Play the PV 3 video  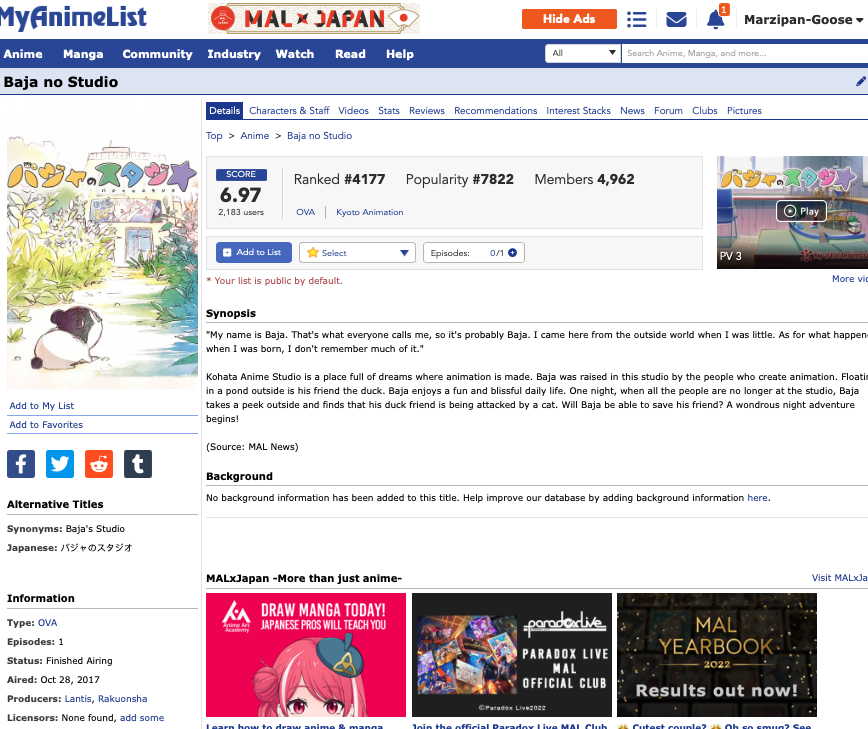click(801, 211)
